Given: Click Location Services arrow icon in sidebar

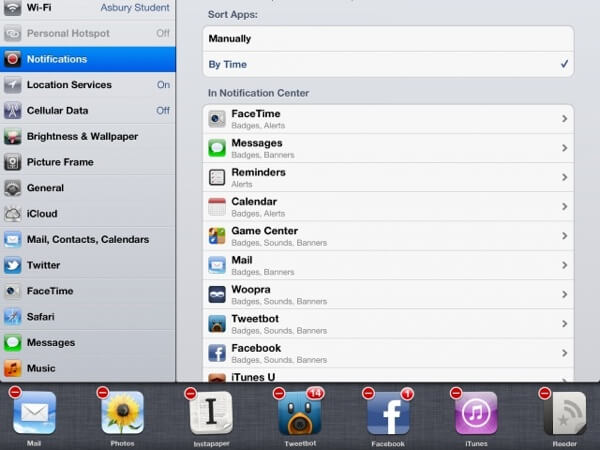Looking at the screenshot, I should click(x=13, y=85).
